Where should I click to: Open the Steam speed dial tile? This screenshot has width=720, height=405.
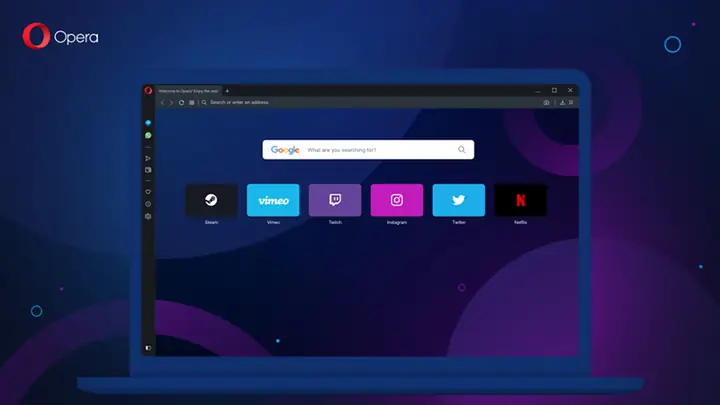pyautogui.click(x=211, y=200)
